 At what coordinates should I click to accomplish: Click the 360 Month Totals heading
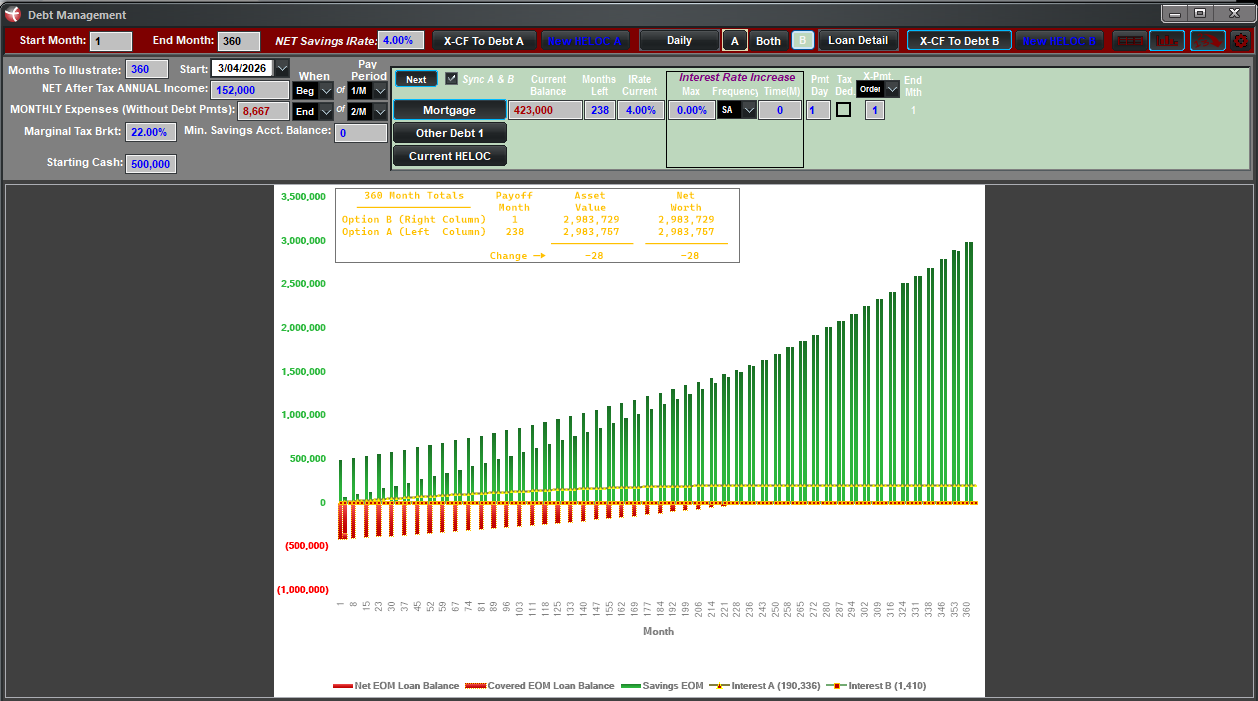(x=414, y=196)
